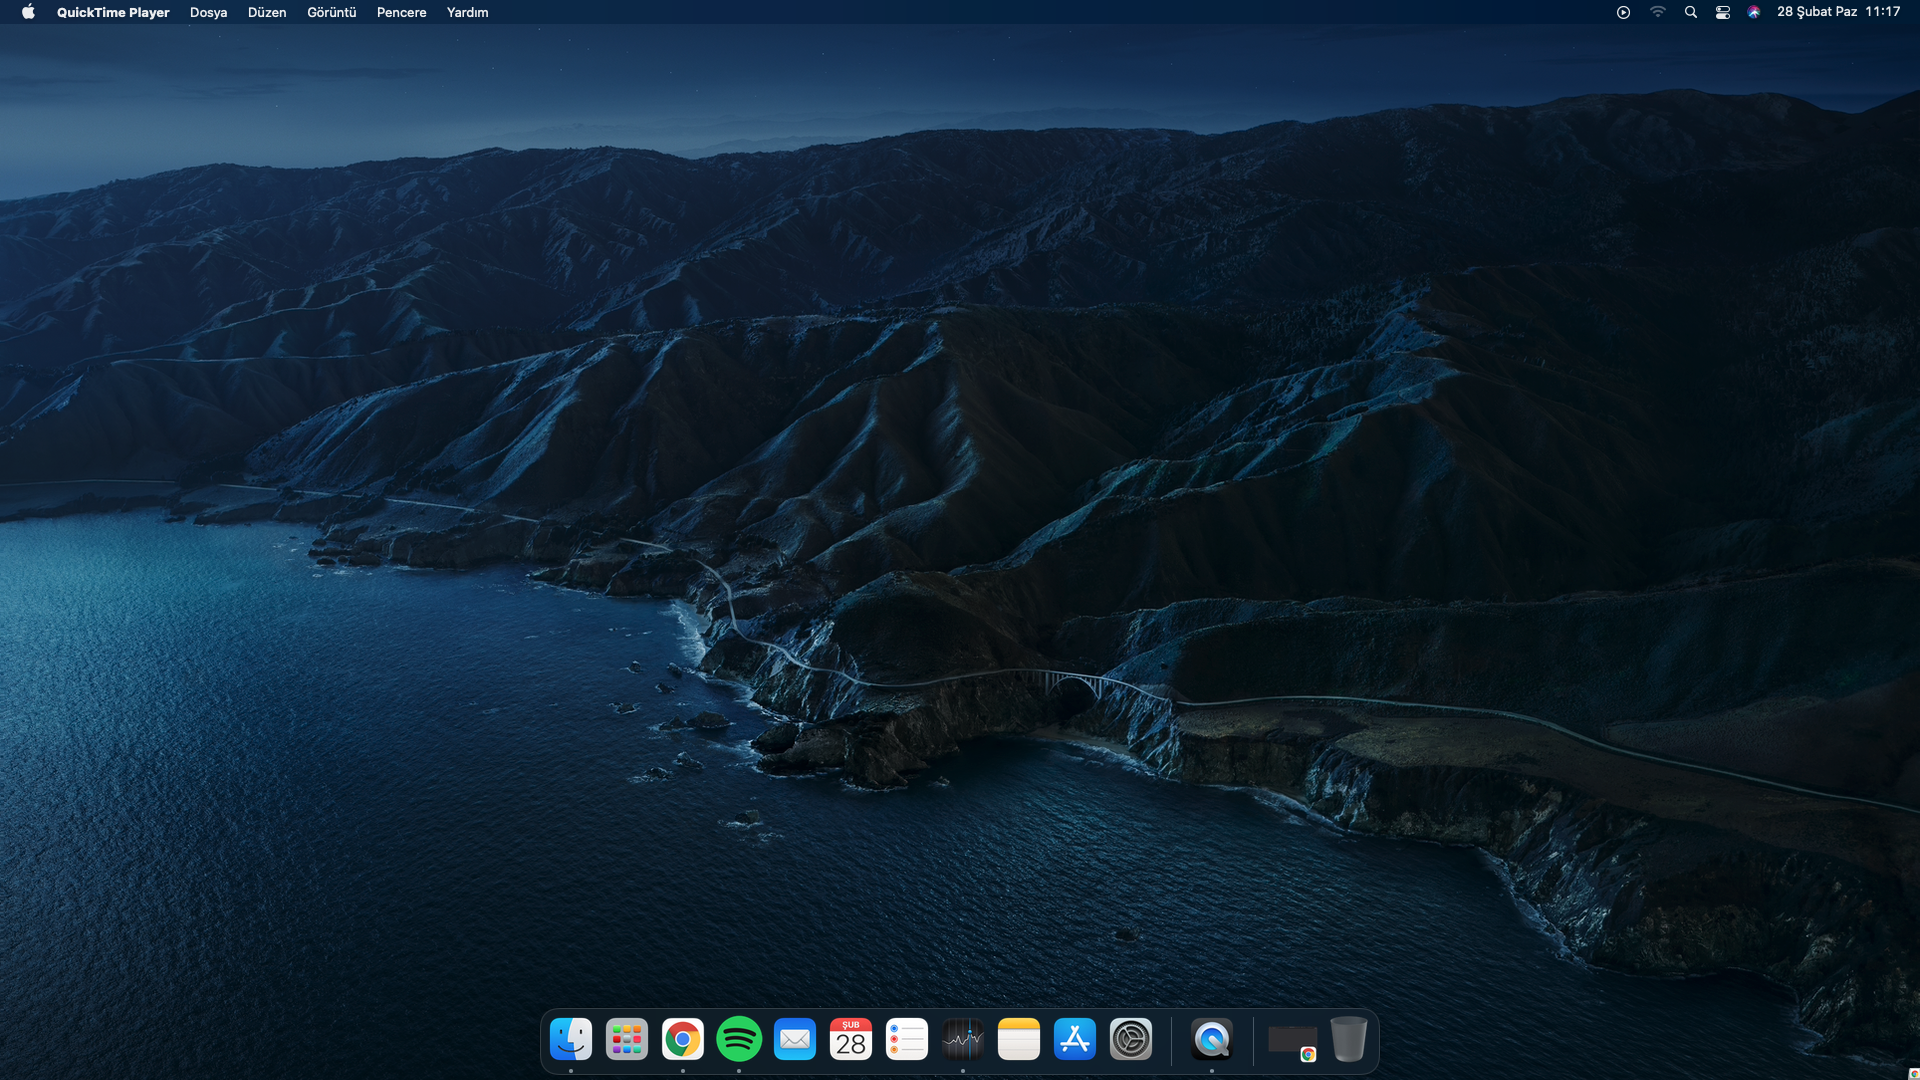Open System Preferences gear icon
The image size is (1920, 1080).
click(x=1131, y=1040)
